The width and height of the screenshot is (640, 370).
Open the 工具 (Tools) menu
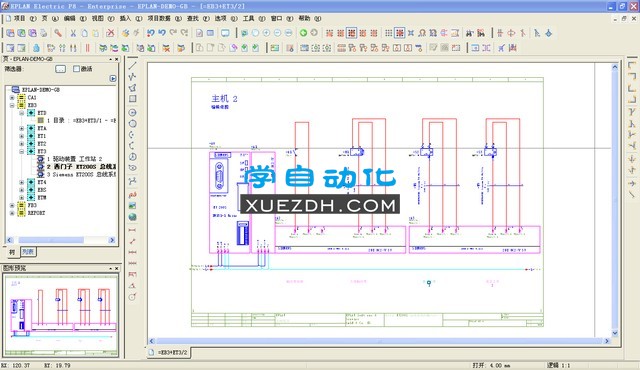click(253, 19)
